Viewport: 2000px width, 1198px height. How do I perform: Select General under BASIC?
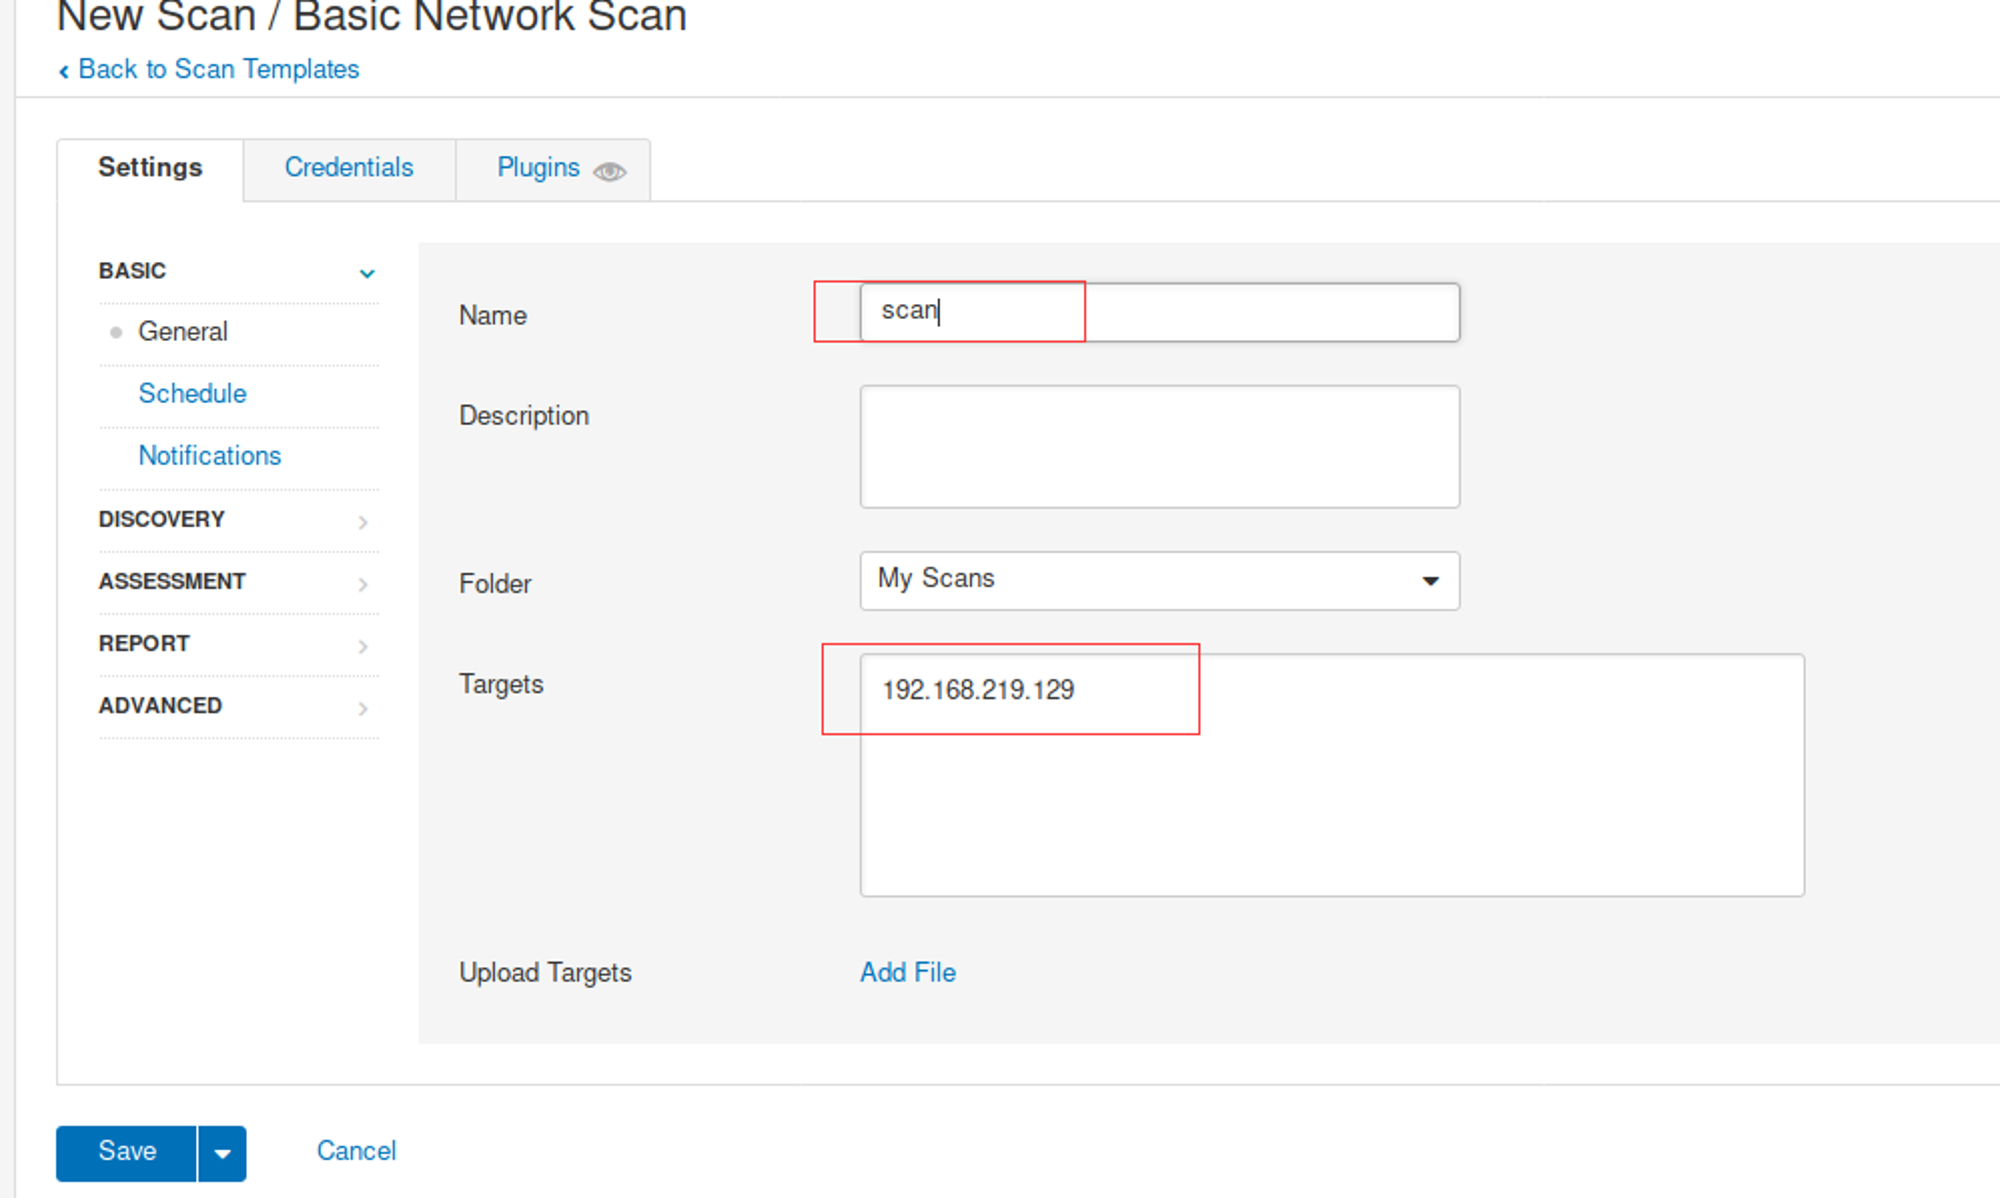(x=183, y=331)
